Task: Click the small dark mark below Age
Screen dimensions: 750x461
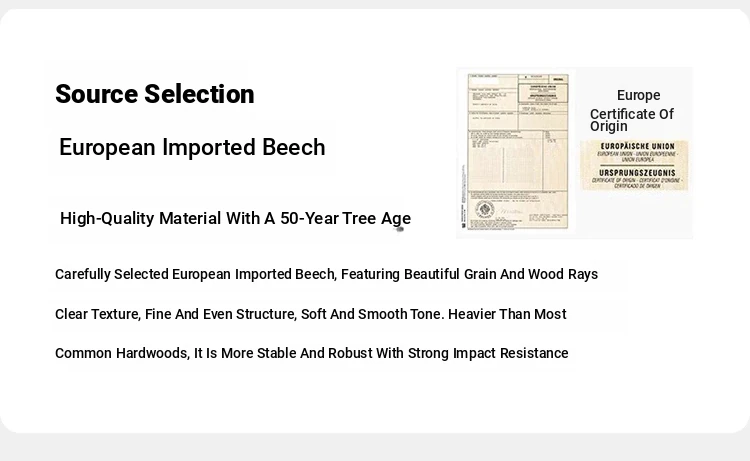Action: tap(399, 230)
